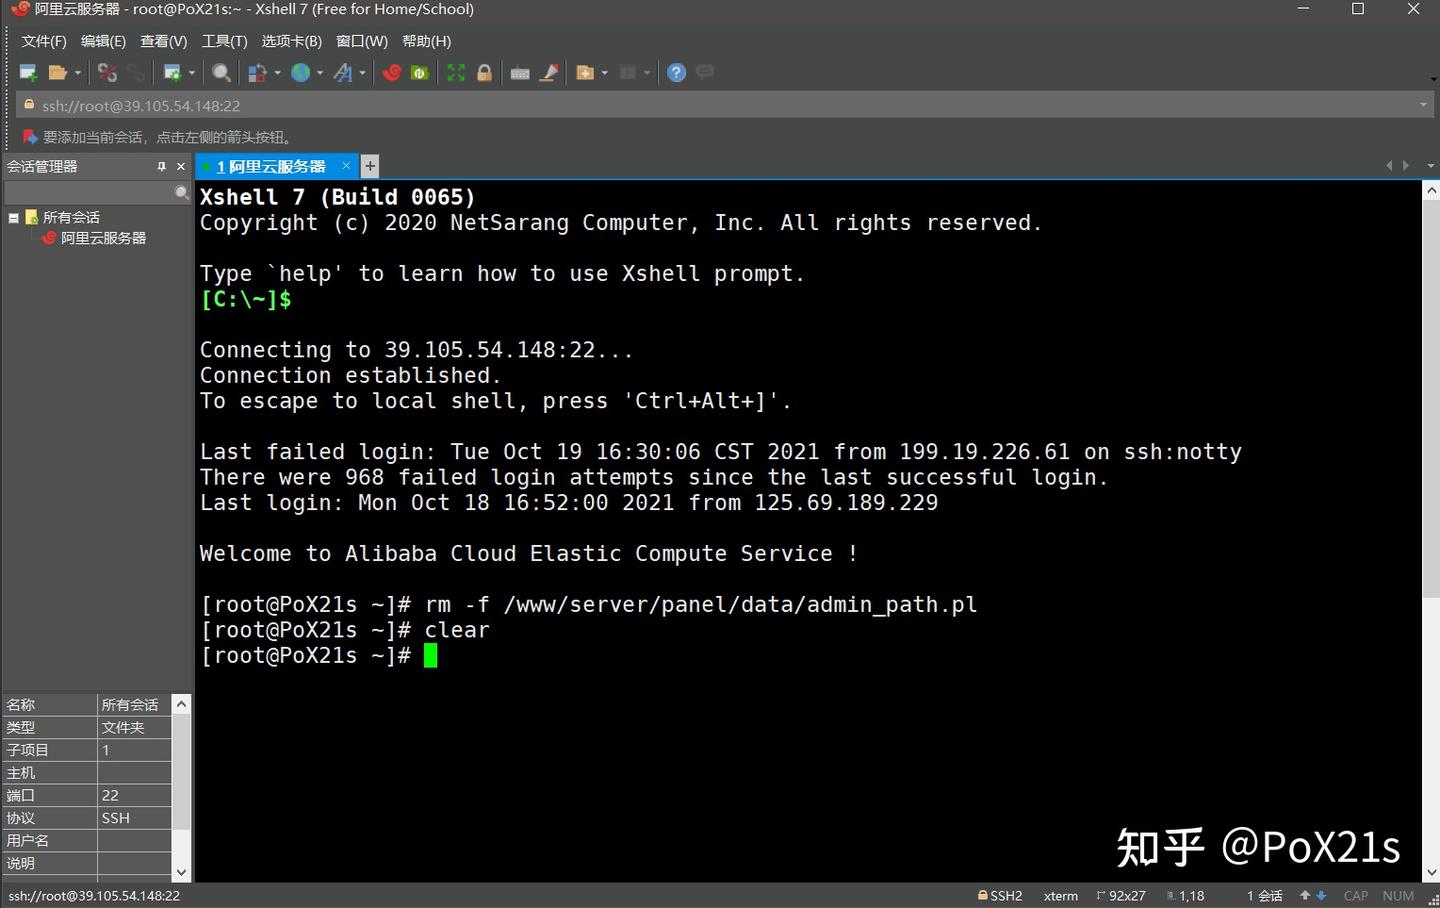The image size is (1440, 908).
Task: Add a new tab with plus button
Action: [370, 167]
